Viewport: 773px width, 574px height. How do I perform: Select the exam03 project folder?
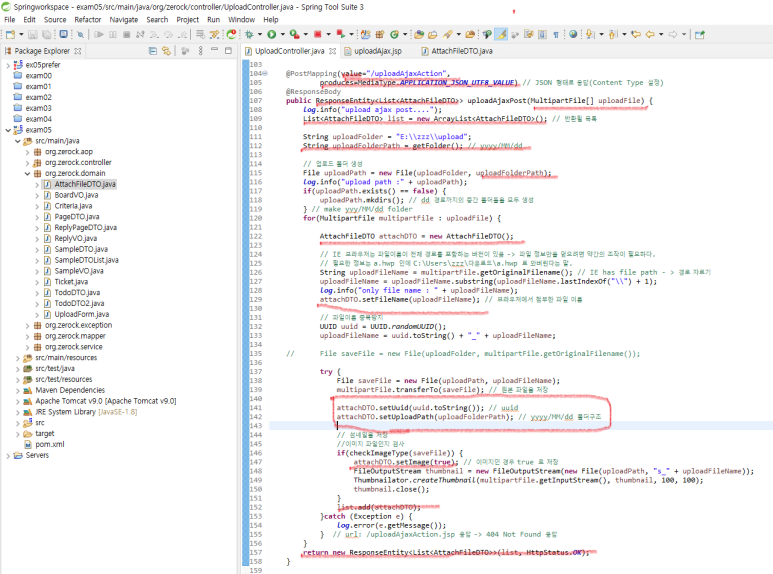[38, 108]
